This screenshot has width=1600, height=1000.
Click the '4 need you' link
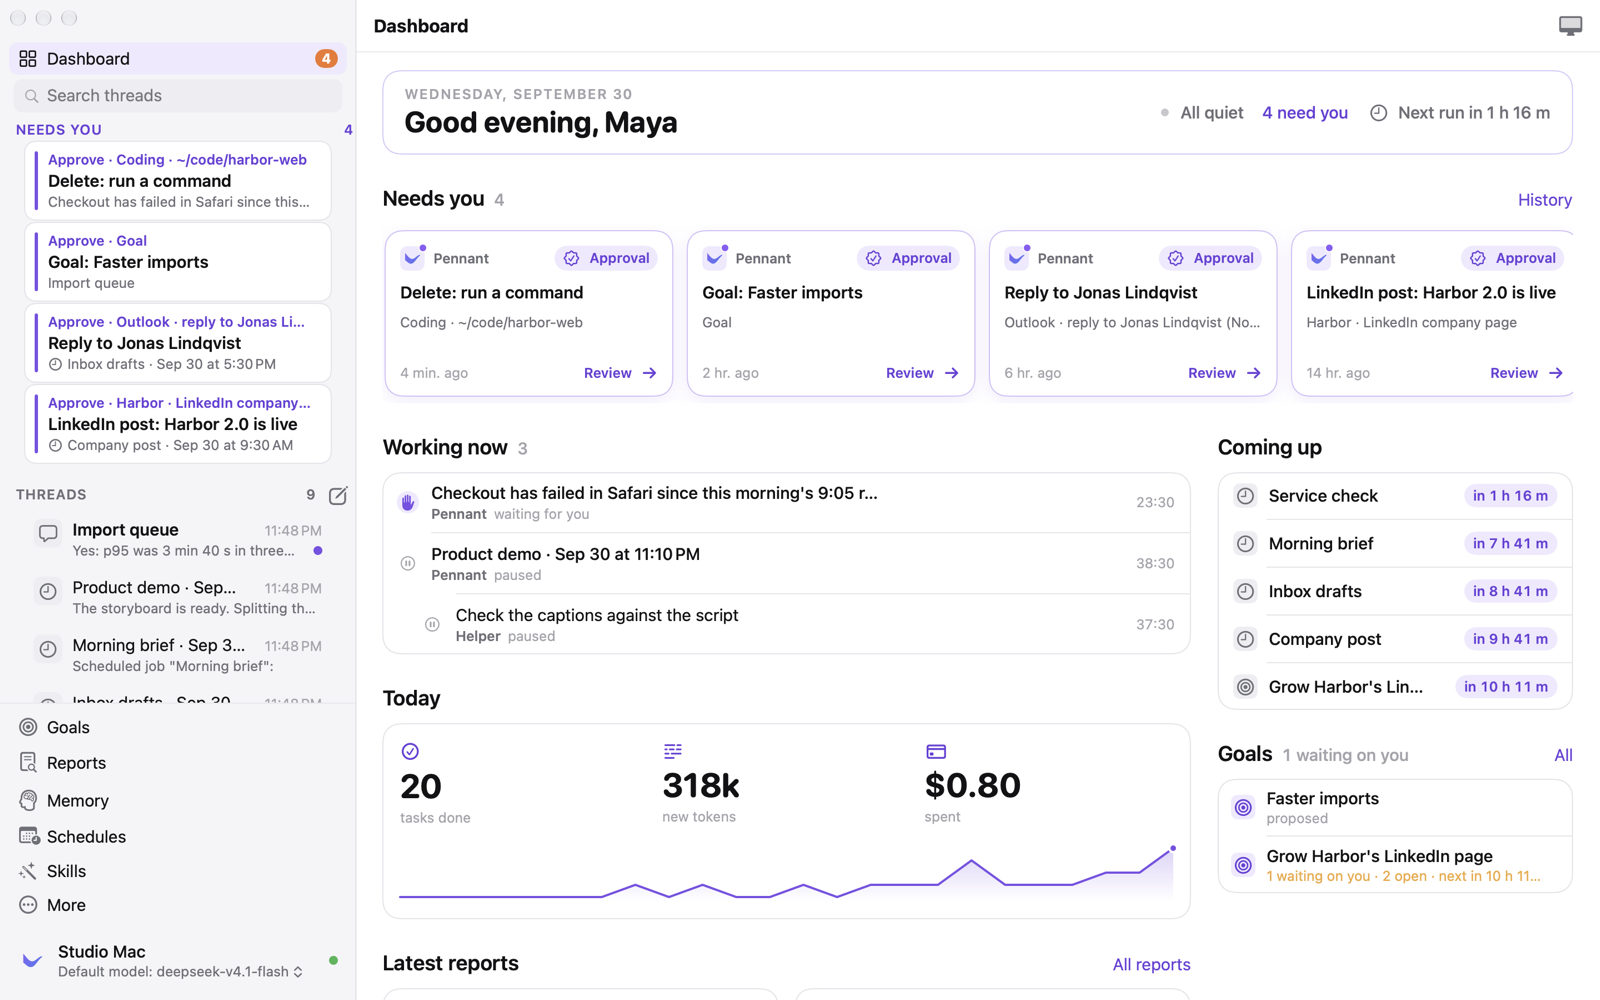[x=1305, y=113]
